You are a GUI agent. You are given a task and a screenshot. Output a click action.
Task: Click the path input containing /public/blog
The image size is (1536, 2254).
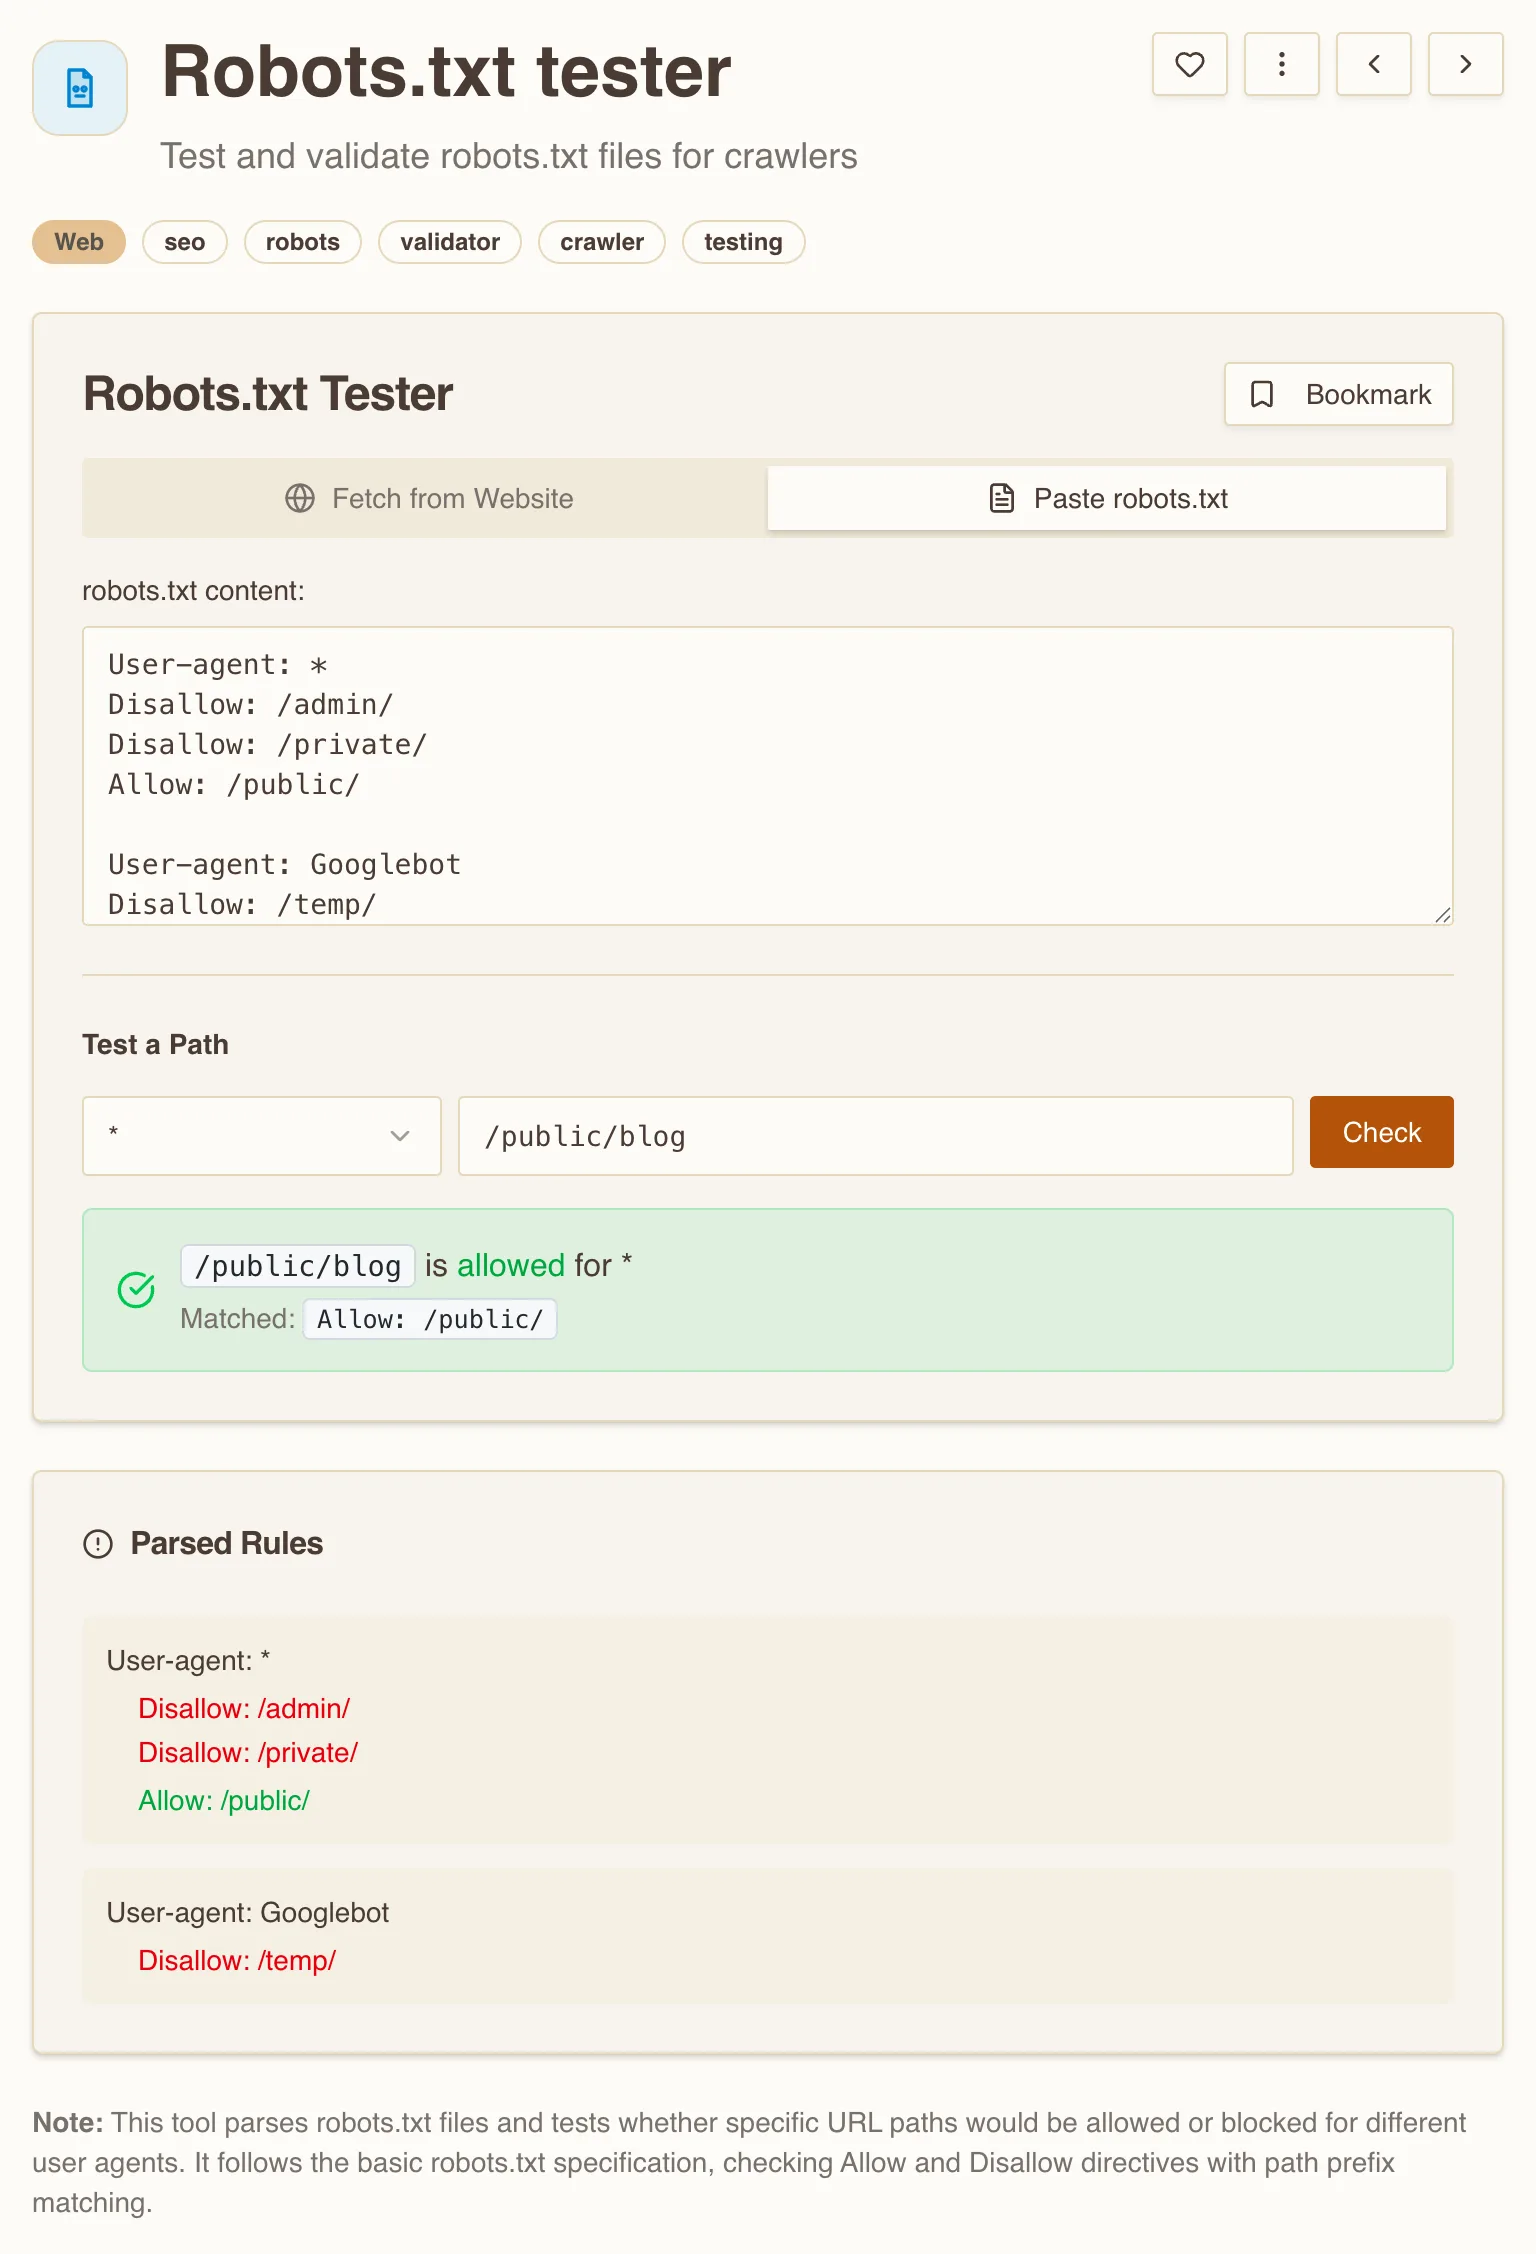[x=875, y=1135]
